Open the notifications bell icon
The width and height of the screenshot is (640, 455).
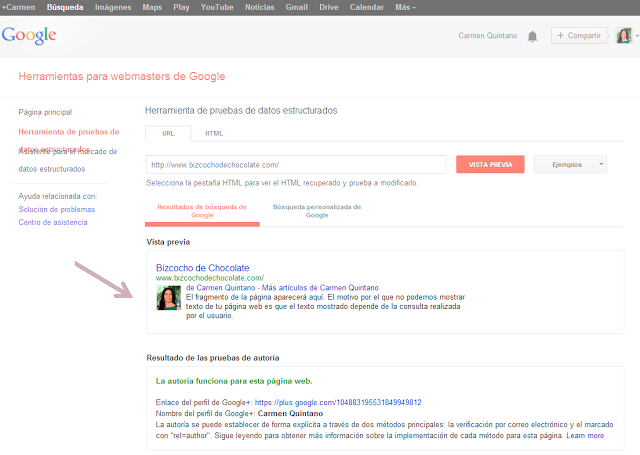pyautogui.click(x=532, y=36)
